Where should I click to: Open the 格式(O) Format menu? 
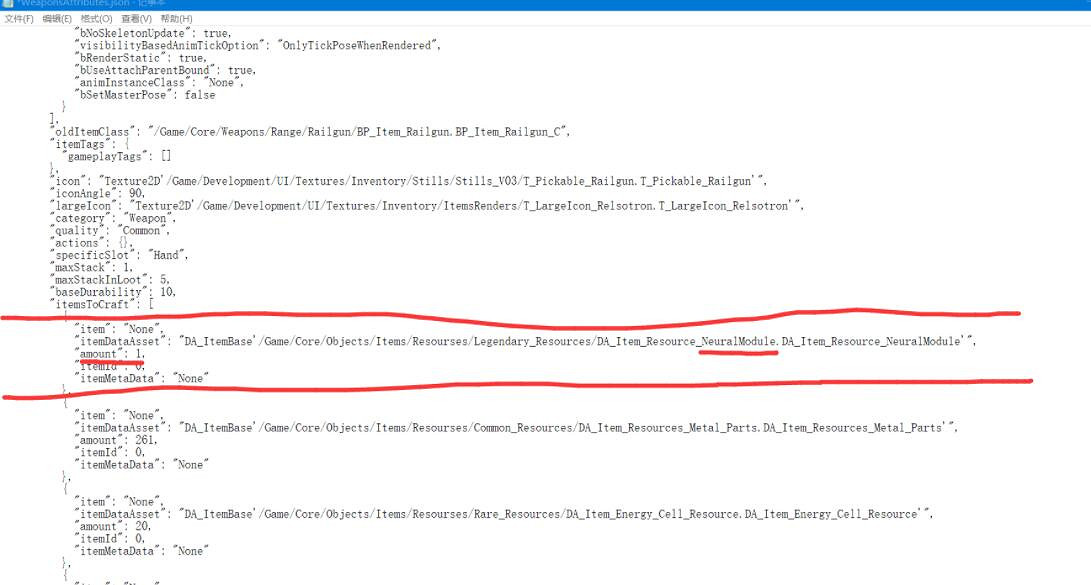pyautogui.click(x=96, y=19)
